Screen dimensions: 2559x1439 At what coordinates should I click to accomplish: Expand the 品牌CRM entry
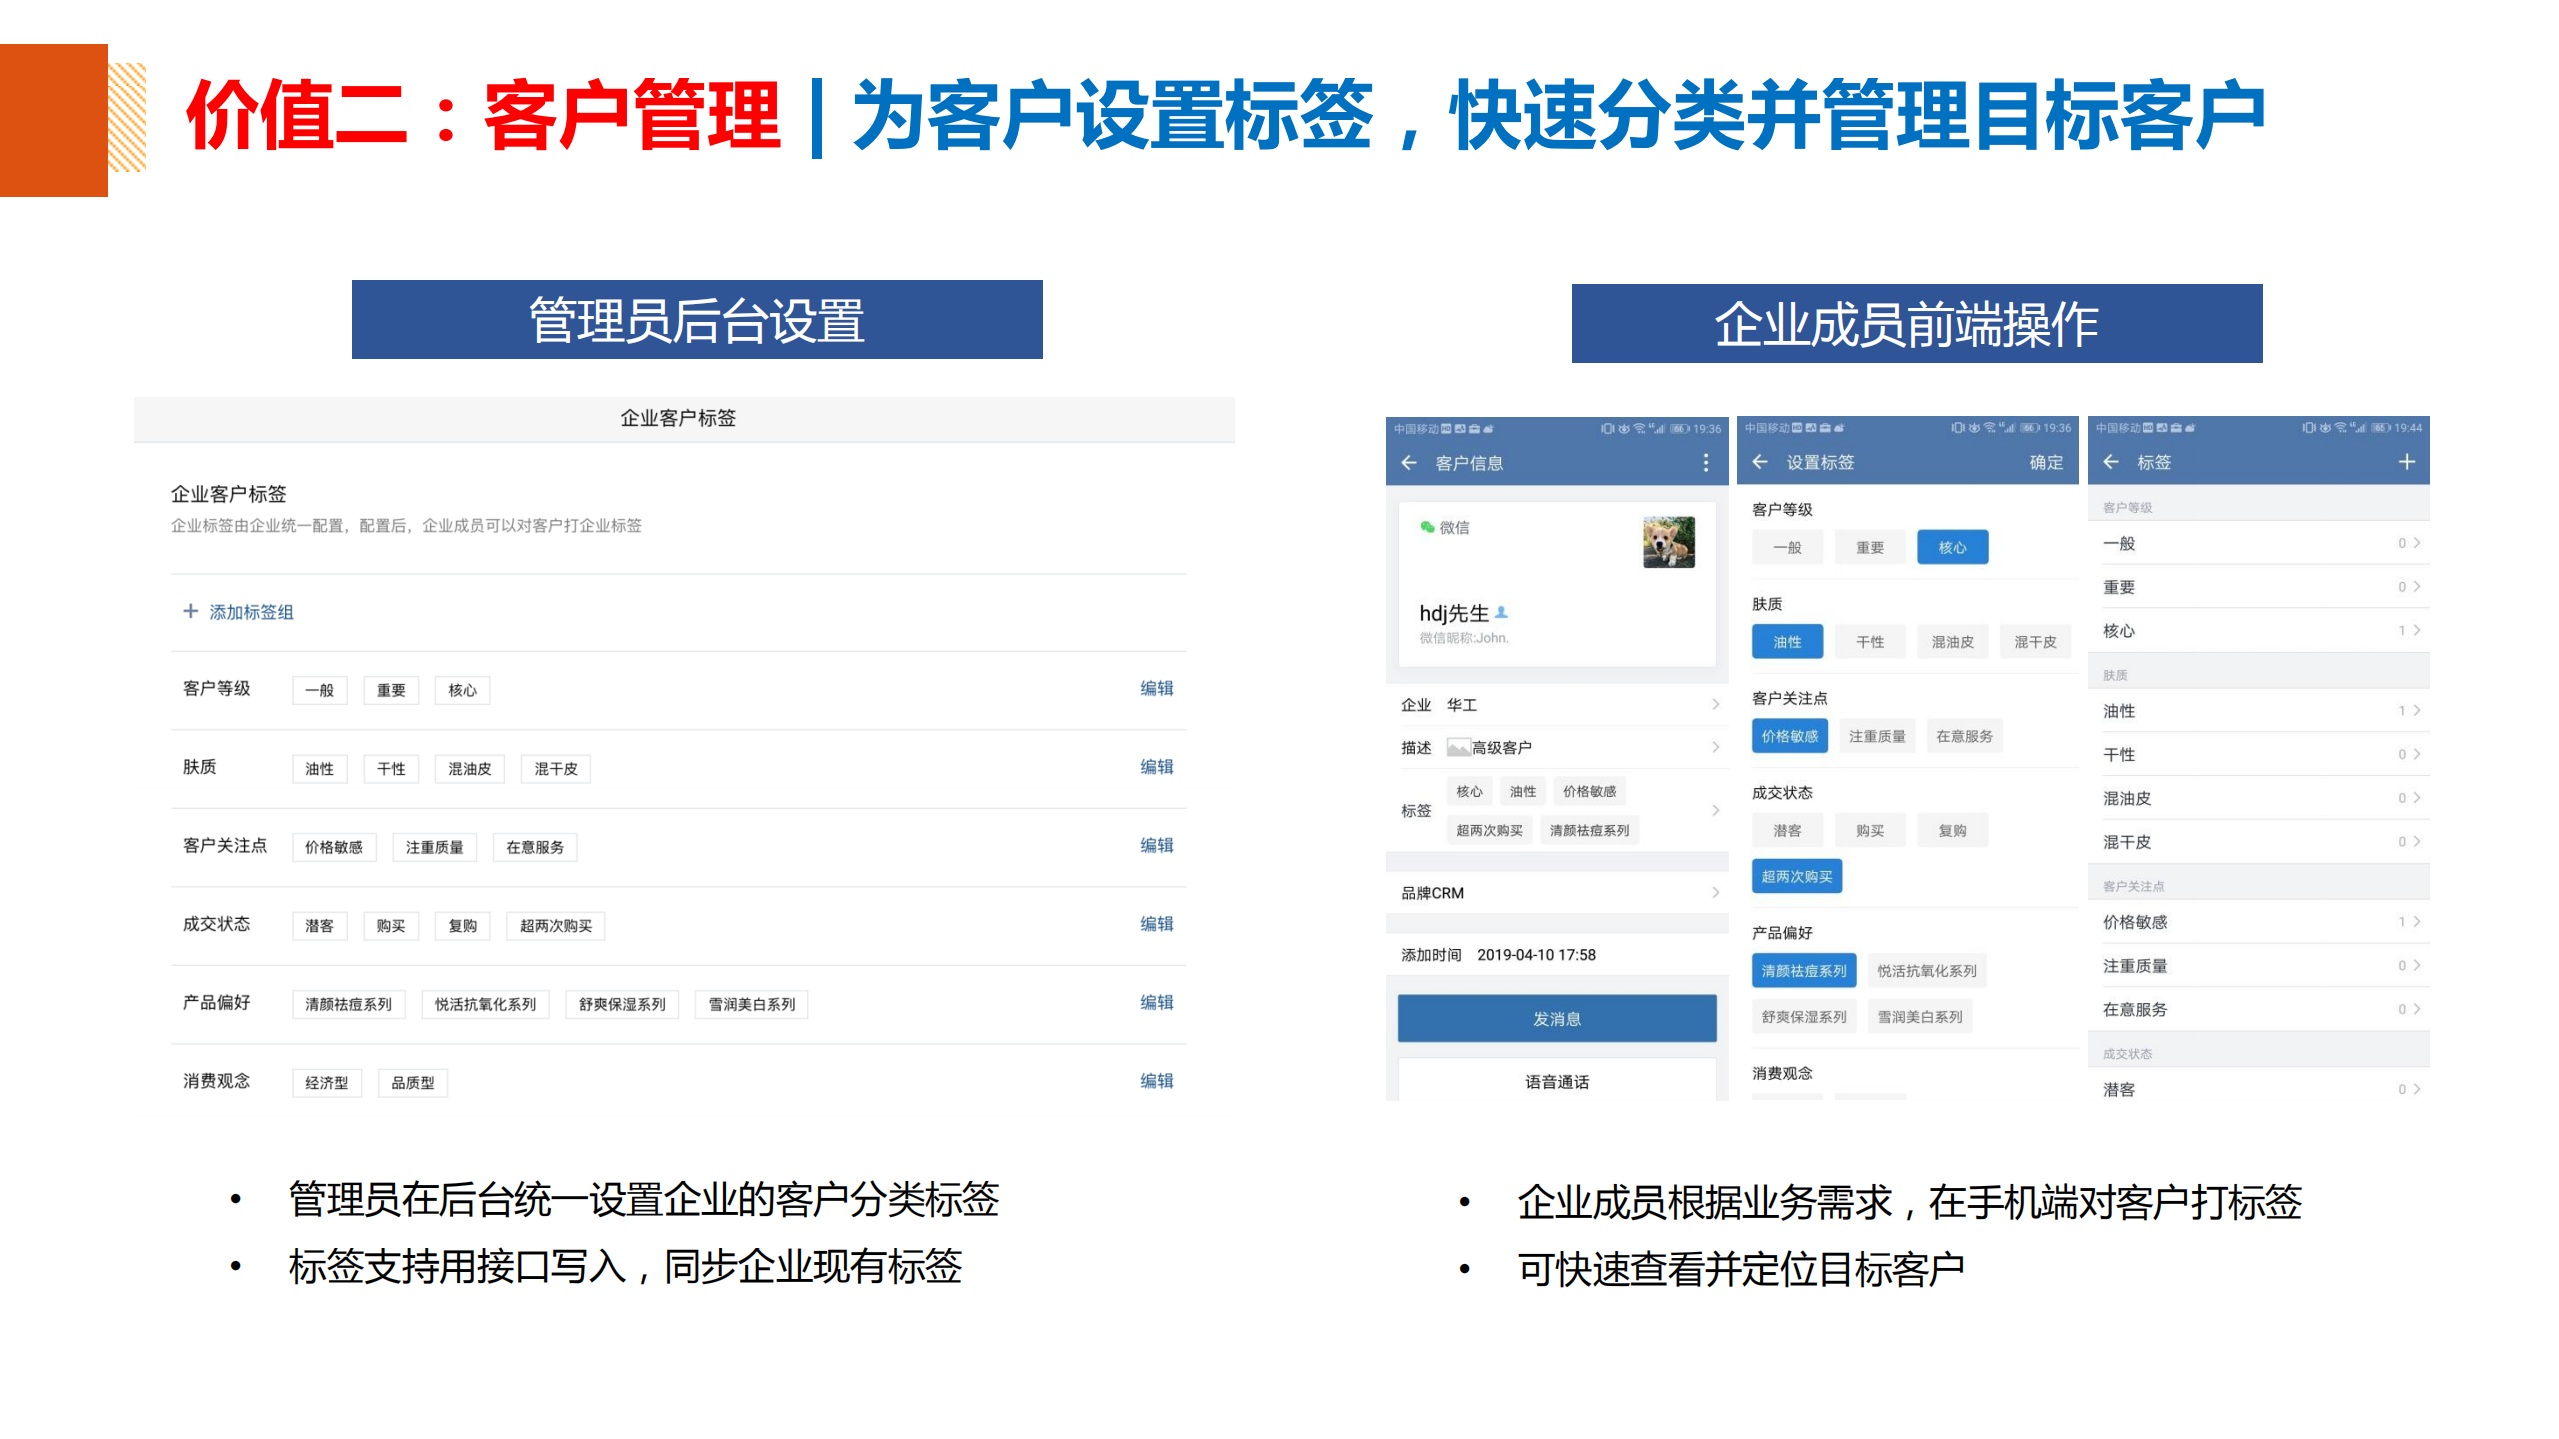point(1714,892)
